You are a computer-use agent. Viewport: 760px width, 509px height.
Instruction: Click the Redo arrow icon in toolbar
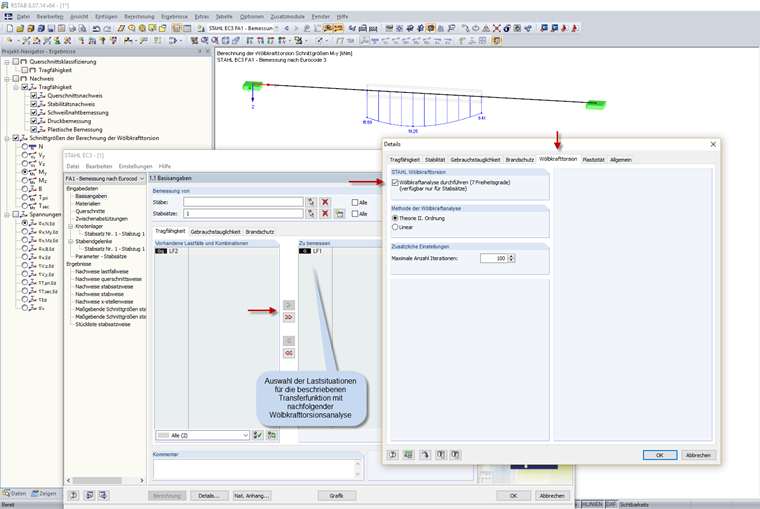(x=107, y=29)
